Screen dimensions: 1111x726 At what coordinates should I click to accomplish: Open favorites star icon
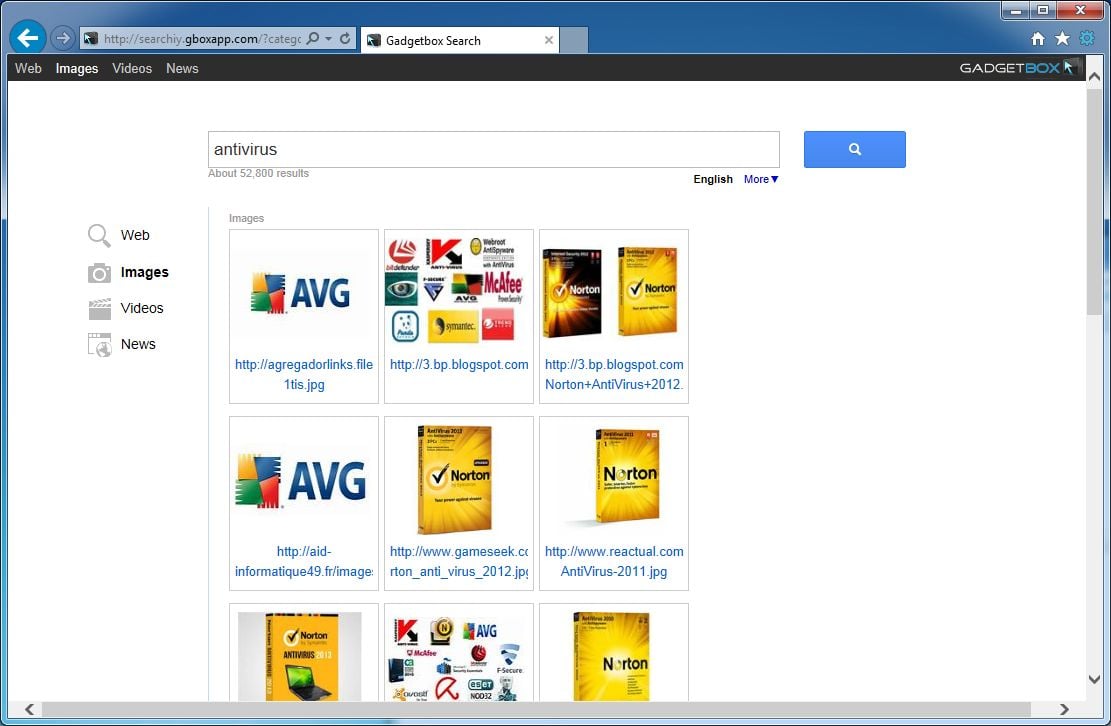tap(1062, 38)
